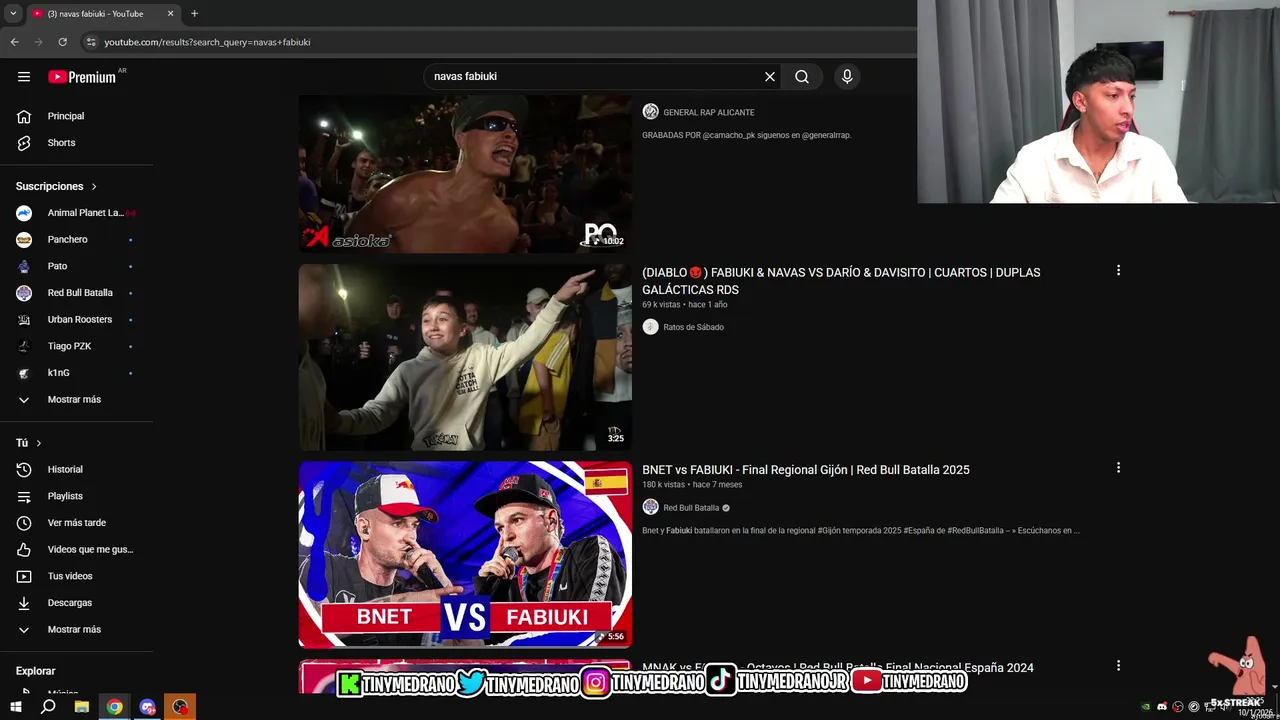The height and width of the screenshot is (720, 1280).
Task: Open the Ratos de Sábado channel avatar
Action: [x=650, y=327]
